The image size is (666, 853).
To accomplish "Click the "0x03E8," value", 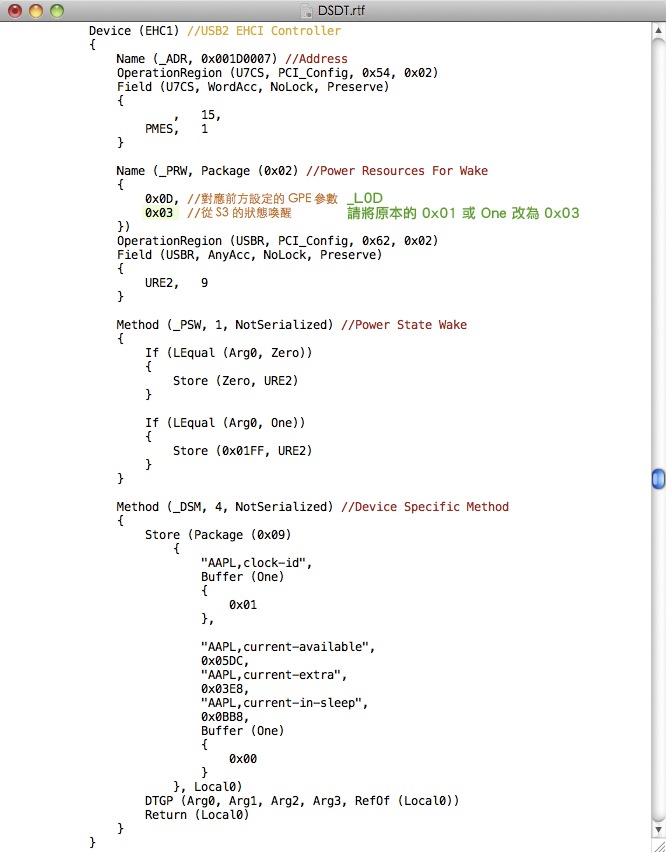I will point(225,689).
